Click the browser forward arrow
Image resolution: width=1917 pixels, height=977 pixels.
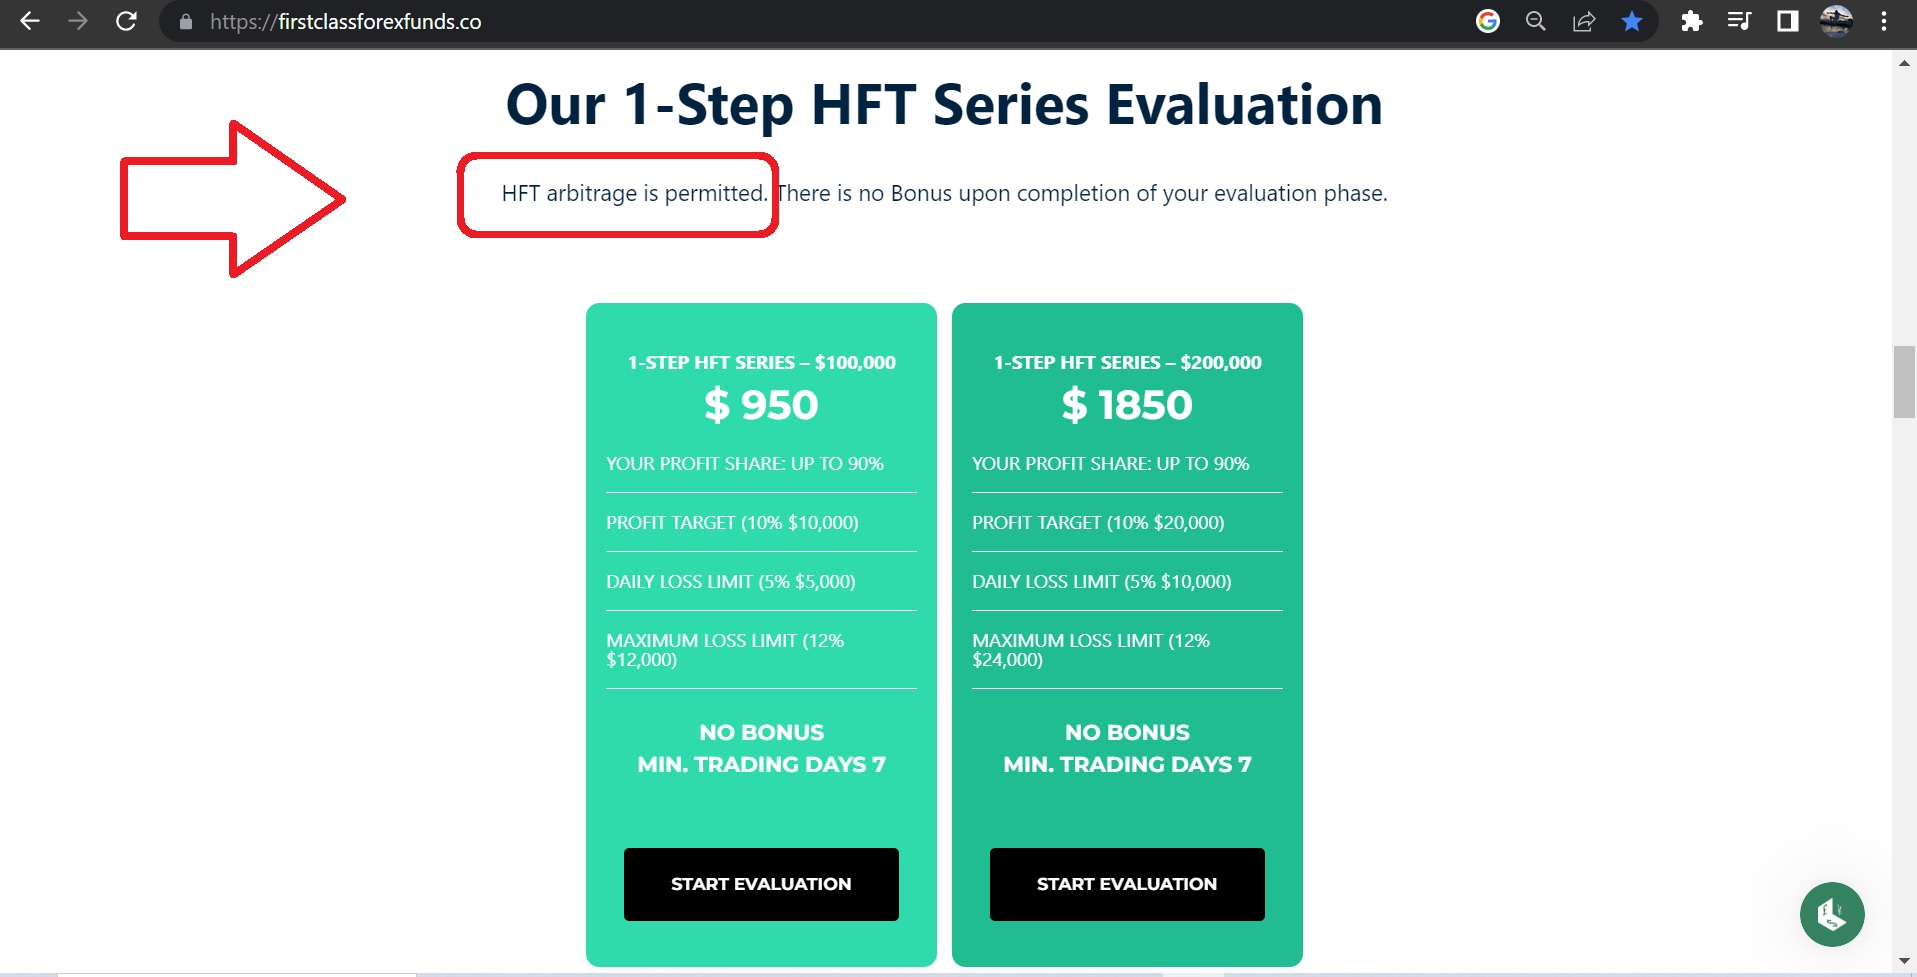click(x=78, y=21)
